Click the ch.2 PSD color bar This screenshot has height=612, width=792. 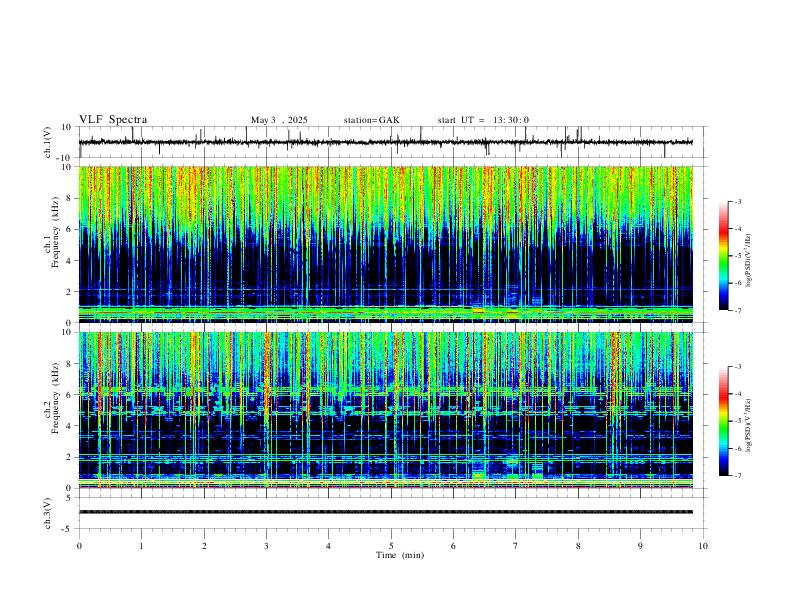point(723,421)
